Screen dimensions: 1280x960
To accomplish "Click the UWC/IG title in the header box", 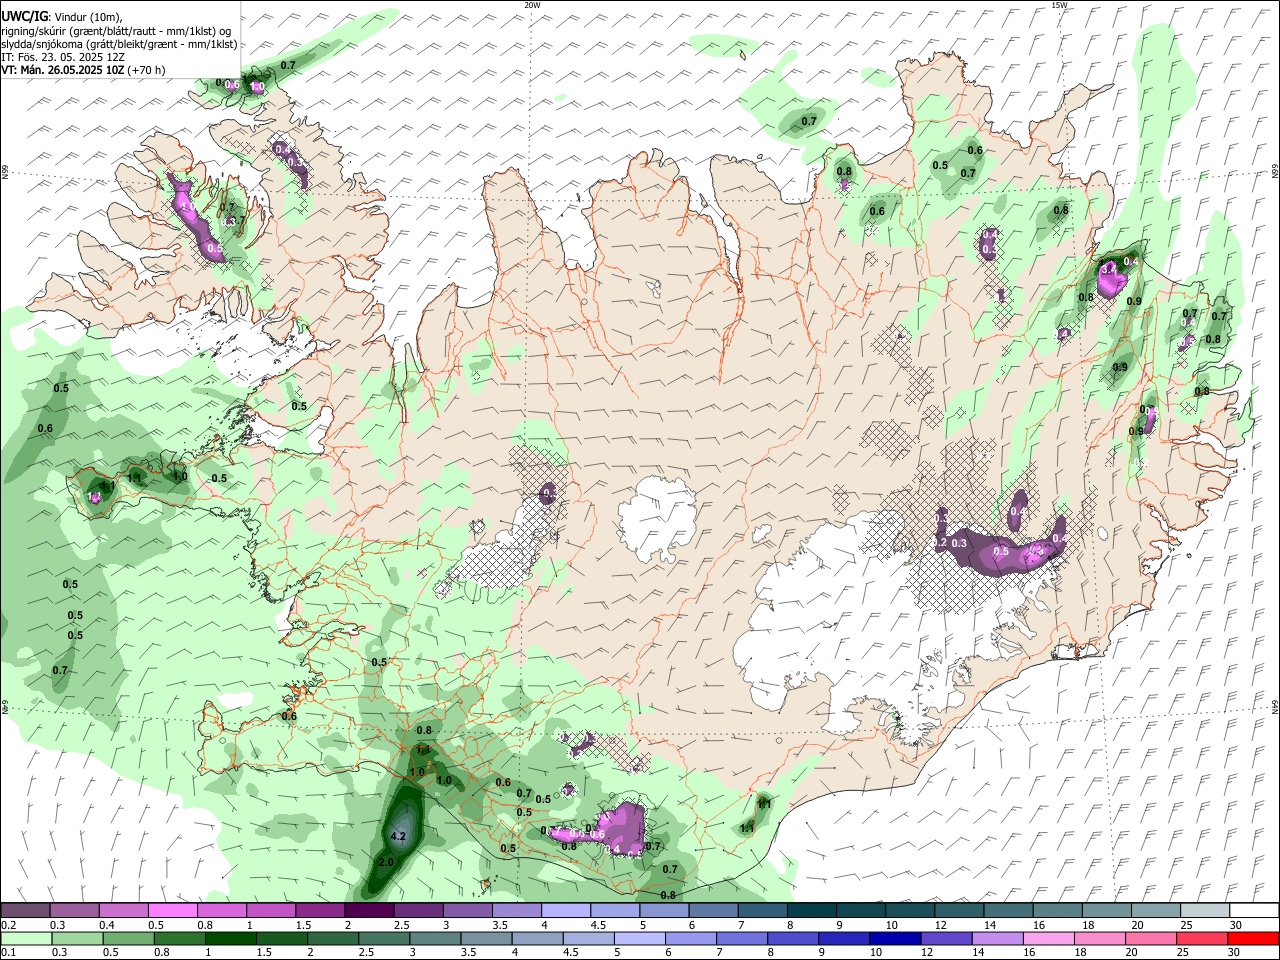I will (x=24, y=17).
